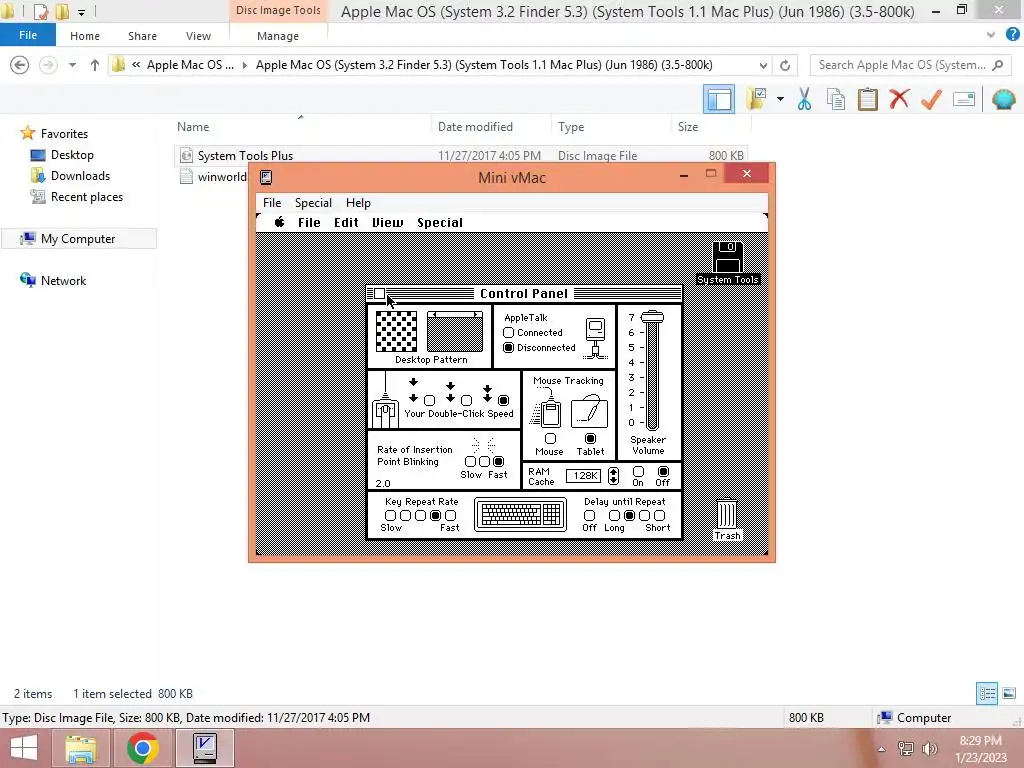The image size is (1024, 768).
Task: Launch Chrome from the taskbar
Action: pyautogui.click(x=142, y=748)
